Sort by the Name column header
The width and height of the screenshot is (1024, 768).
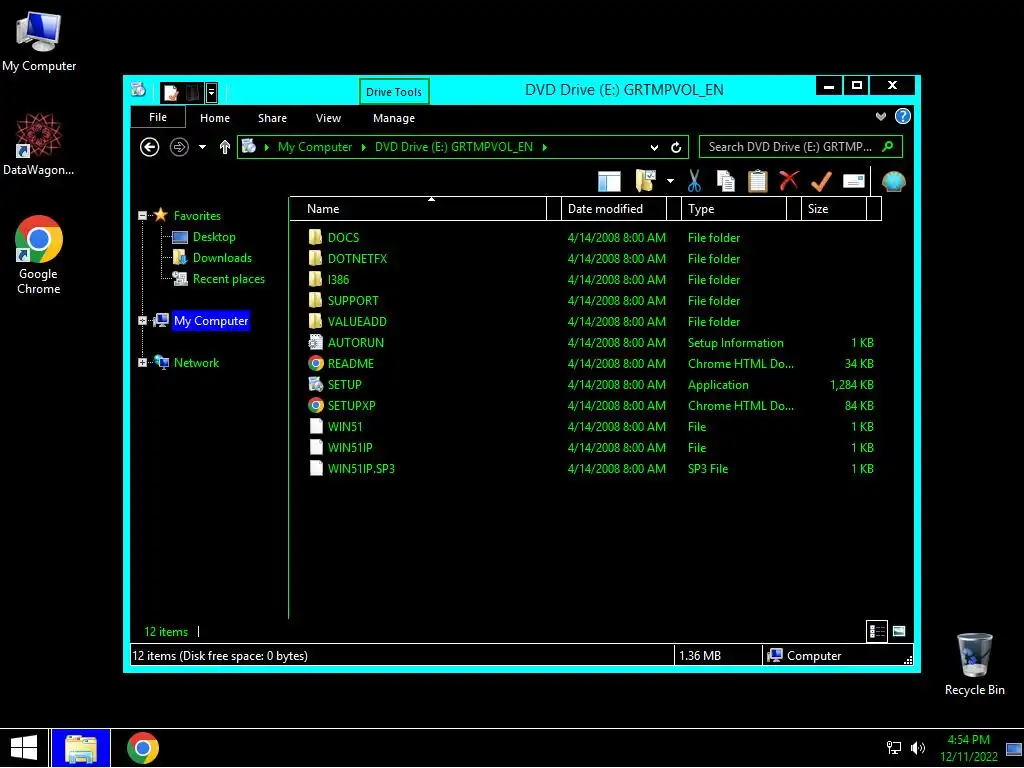tap(418, 209)
